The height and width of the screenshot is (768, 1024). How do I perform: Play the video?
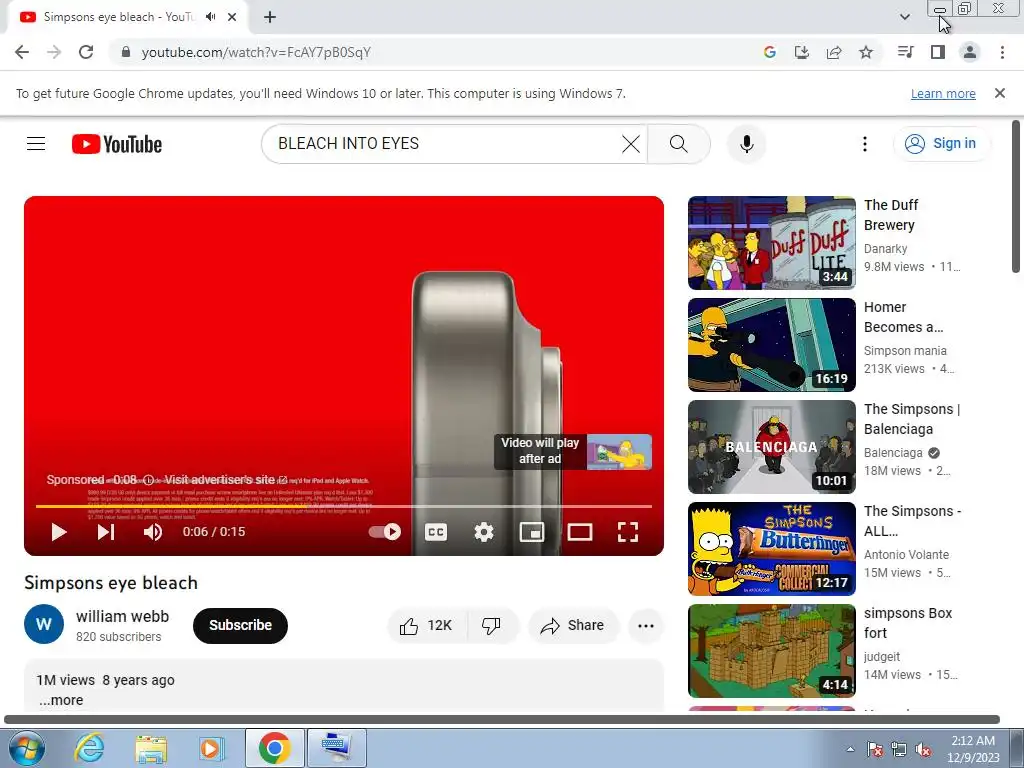point(59,532)
